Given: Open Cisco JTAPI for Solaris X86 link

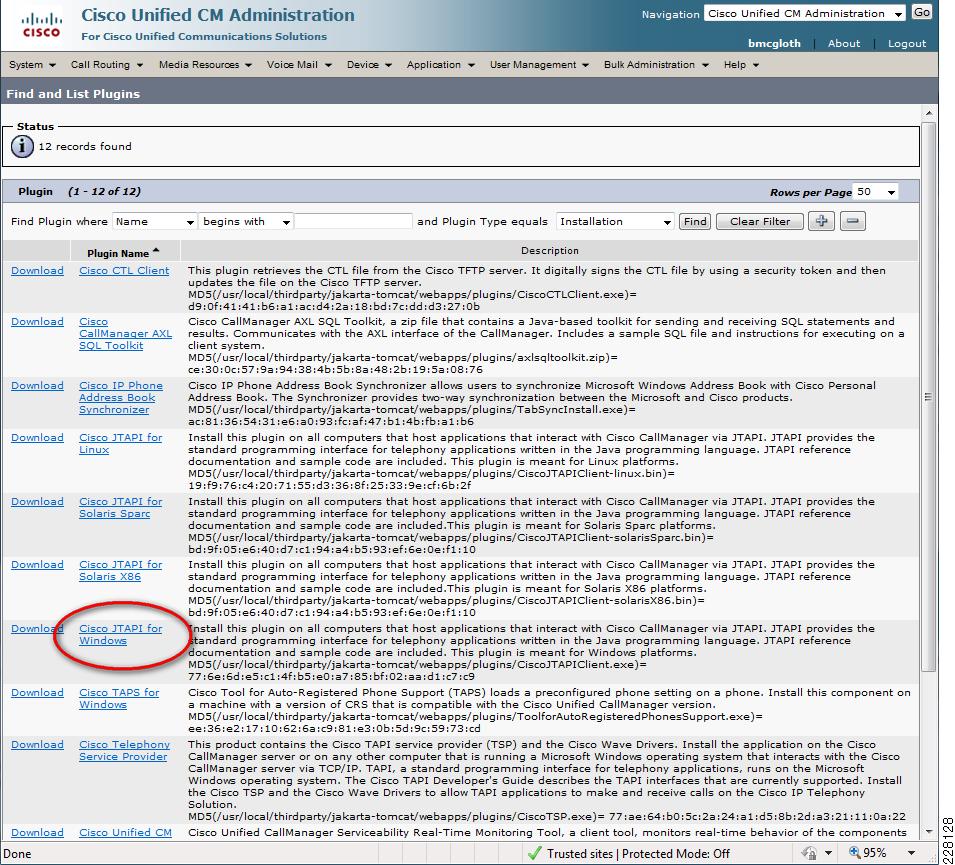Looking at the screenshot, I should (121, 571).
